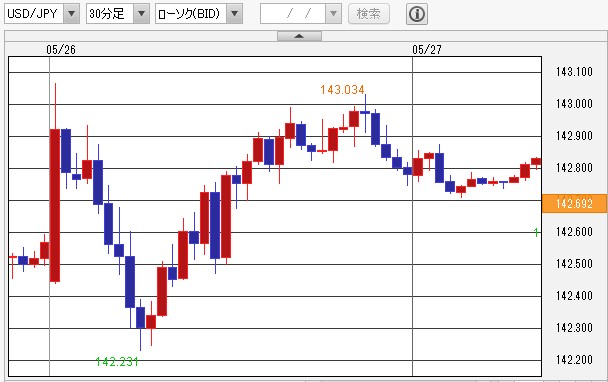Click the 142.900 price axis label
This screenshot has width=608, height=382.
click(x=574, y=136)
